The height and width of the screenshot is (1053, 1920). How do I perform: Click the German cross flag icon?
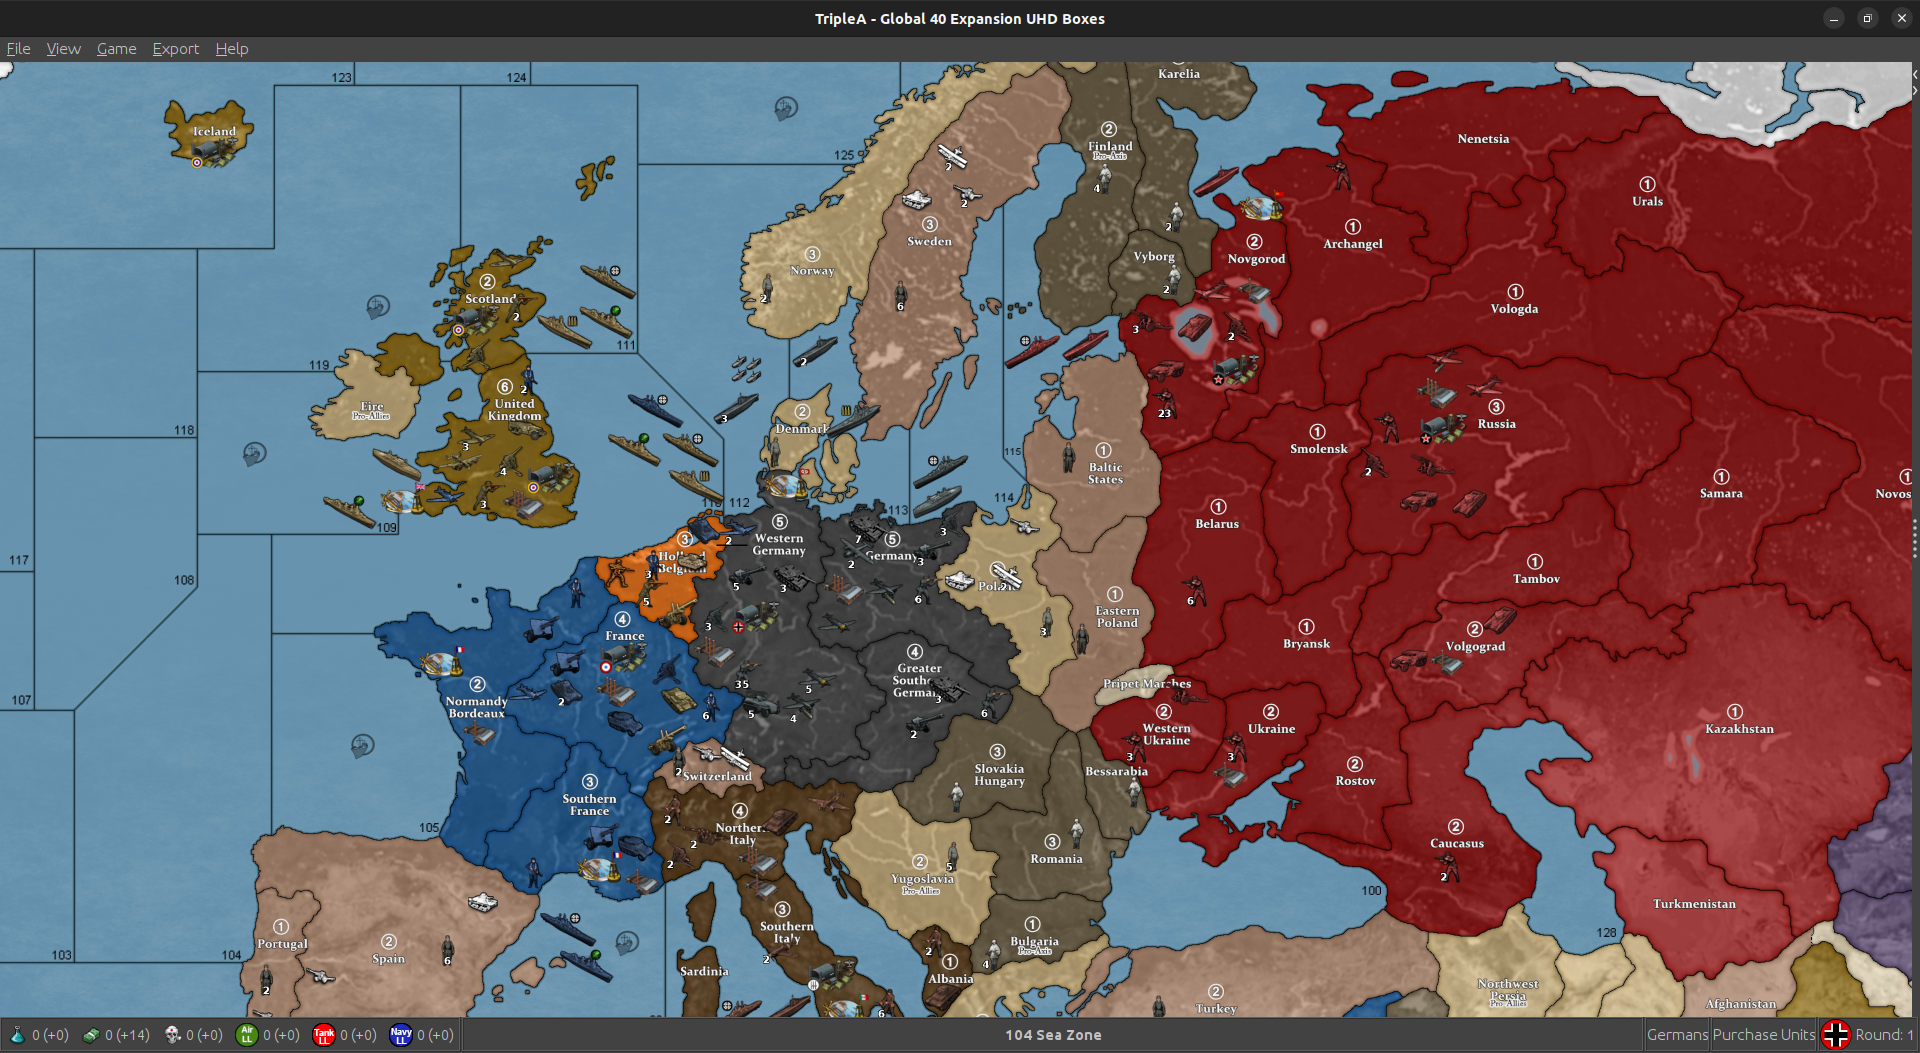coord(1835,1035)
